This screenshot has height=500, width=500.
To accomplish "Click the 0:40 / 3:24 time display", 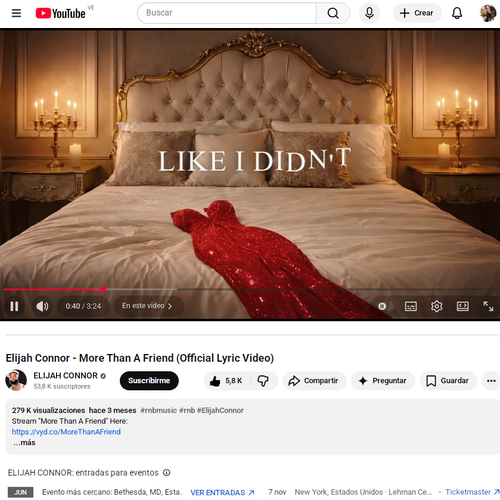I will coord(83,306).
